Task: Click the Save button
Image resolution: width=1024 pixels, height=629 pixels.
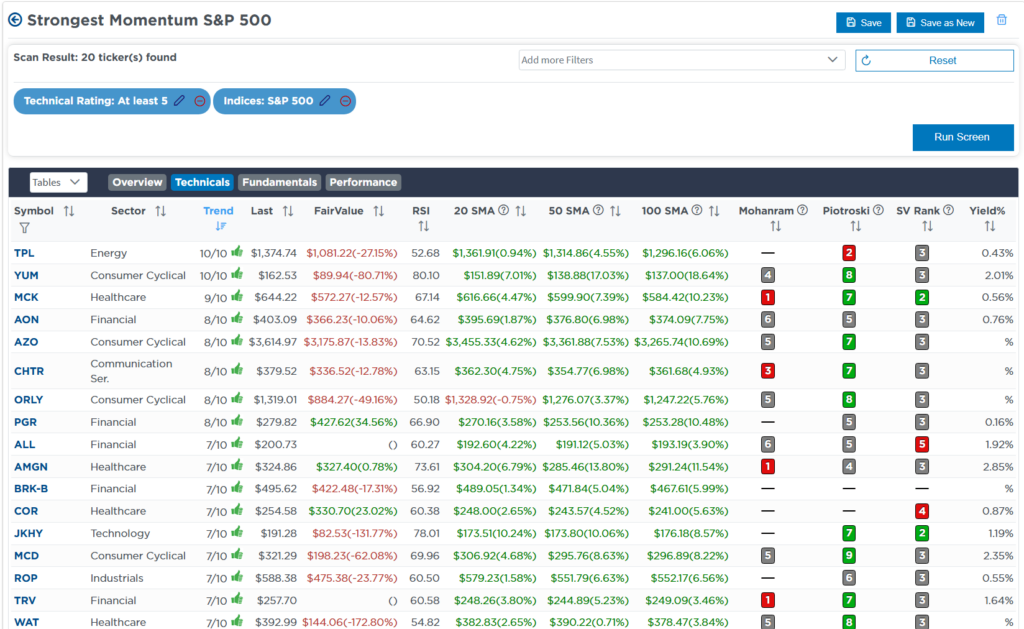Action: click(863, 22)
